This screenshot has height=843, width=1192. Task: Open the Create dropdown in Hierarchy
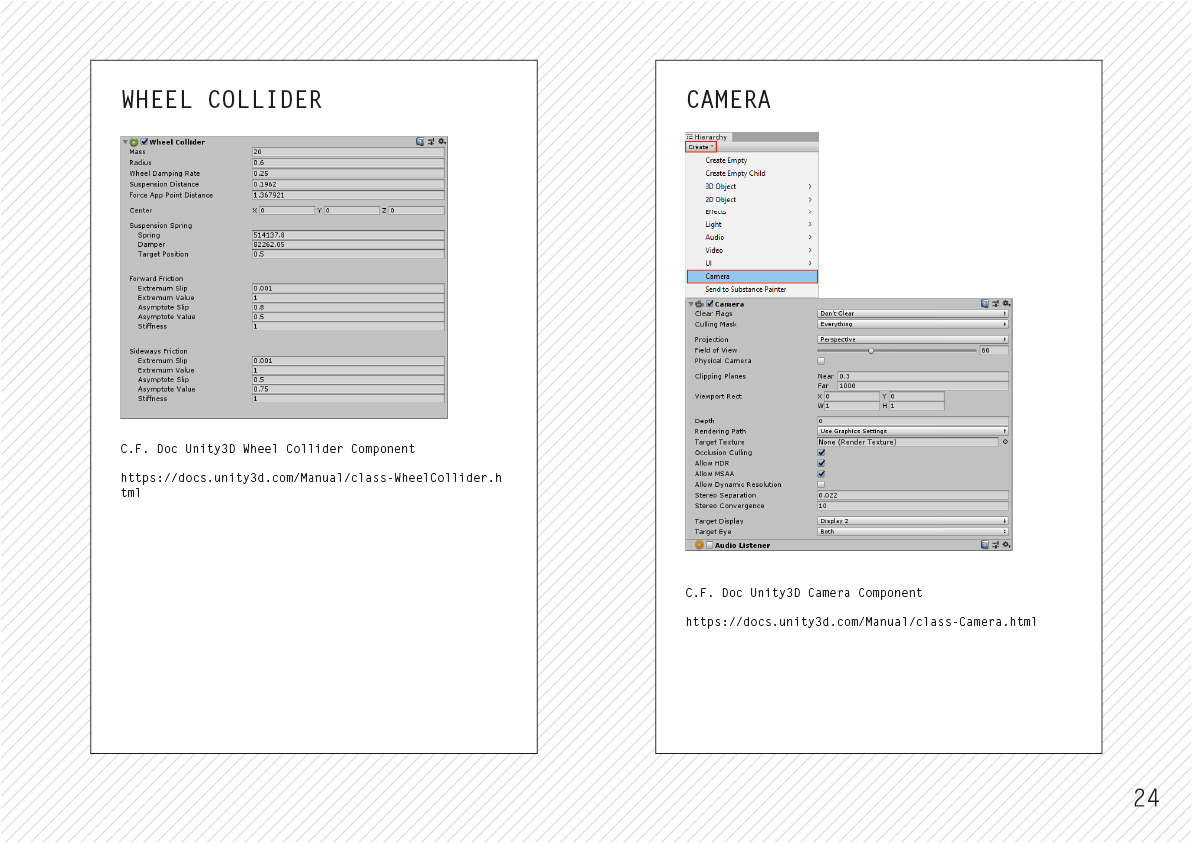701,147
